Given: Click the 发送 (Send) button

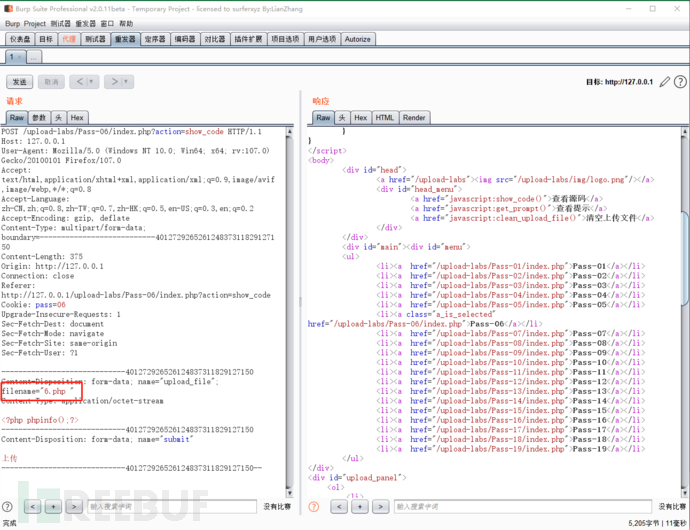Looking at the screenshot, I should pos(20,82).
